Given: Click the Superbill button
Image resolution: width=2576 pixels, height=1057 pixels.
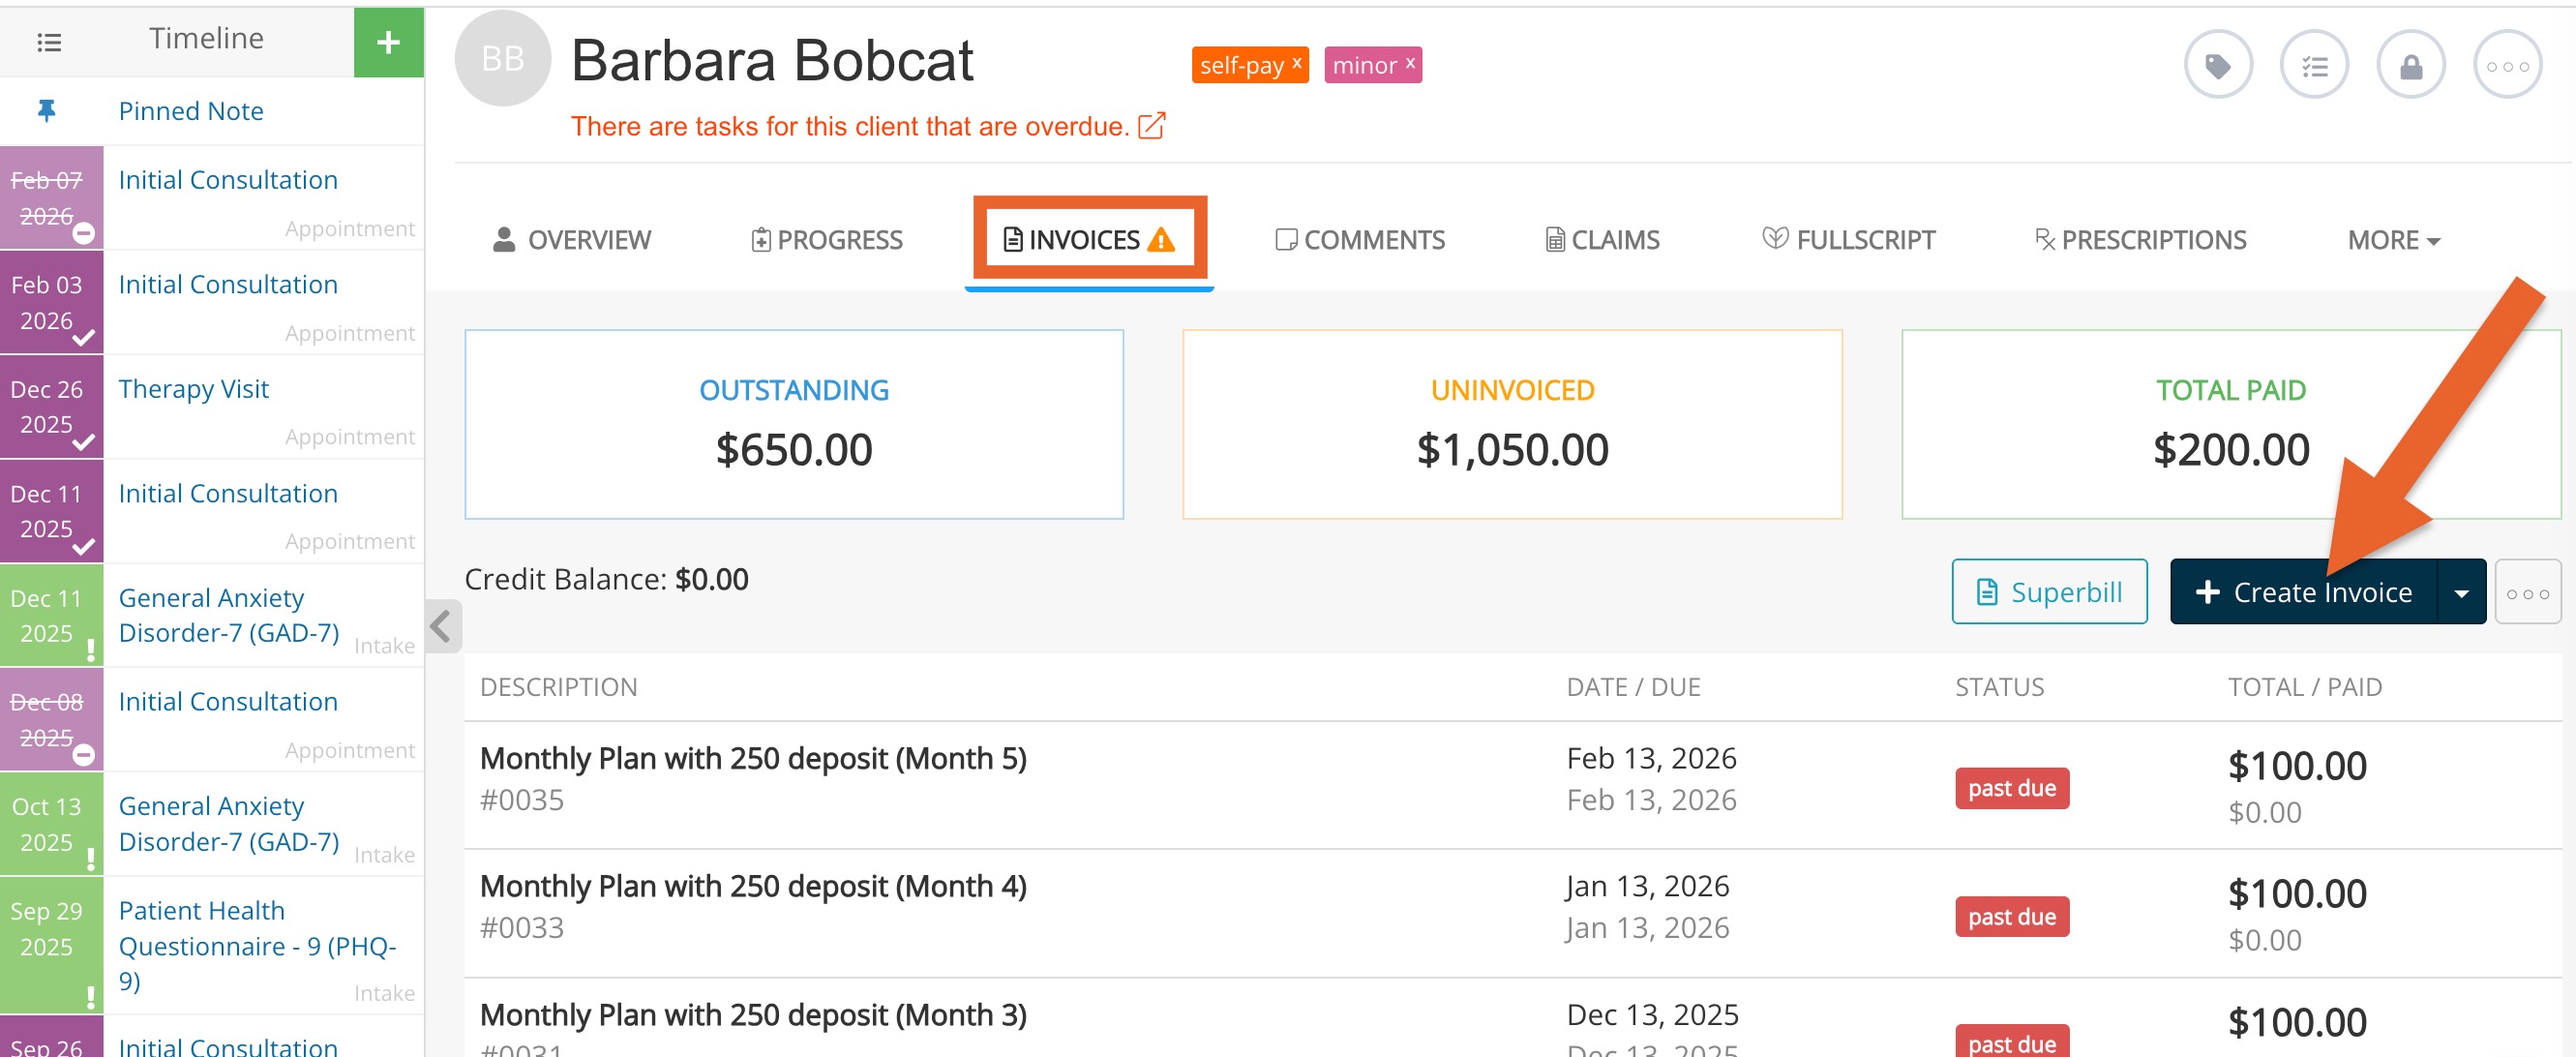Looking at the screenshot, I should coord(2048,593).
